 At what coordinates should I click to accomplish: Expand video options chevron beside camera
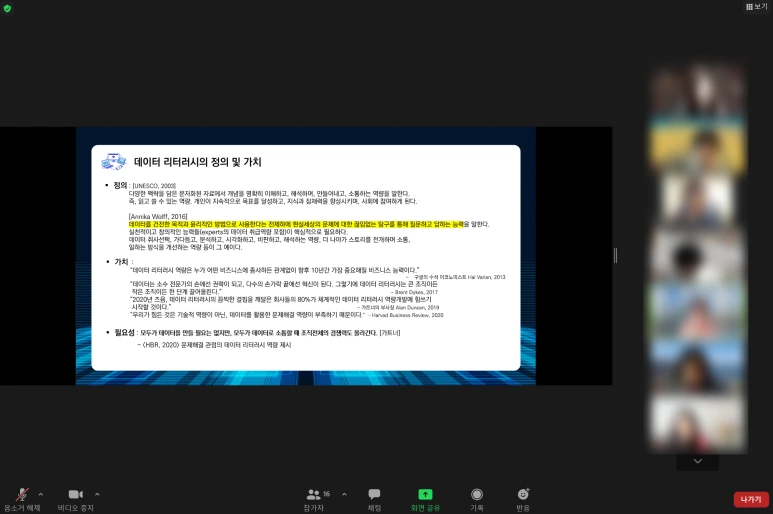click(x=97, y=494)
